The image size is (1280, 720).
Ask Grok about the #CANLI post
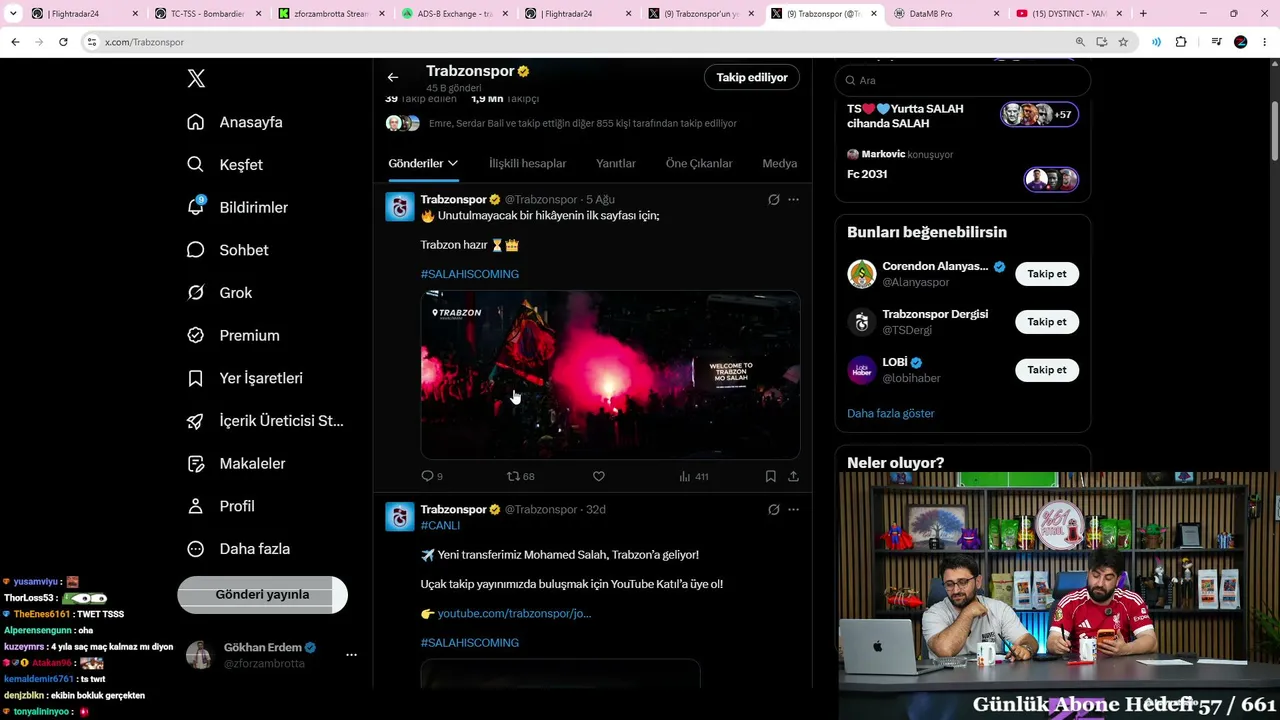773,510
